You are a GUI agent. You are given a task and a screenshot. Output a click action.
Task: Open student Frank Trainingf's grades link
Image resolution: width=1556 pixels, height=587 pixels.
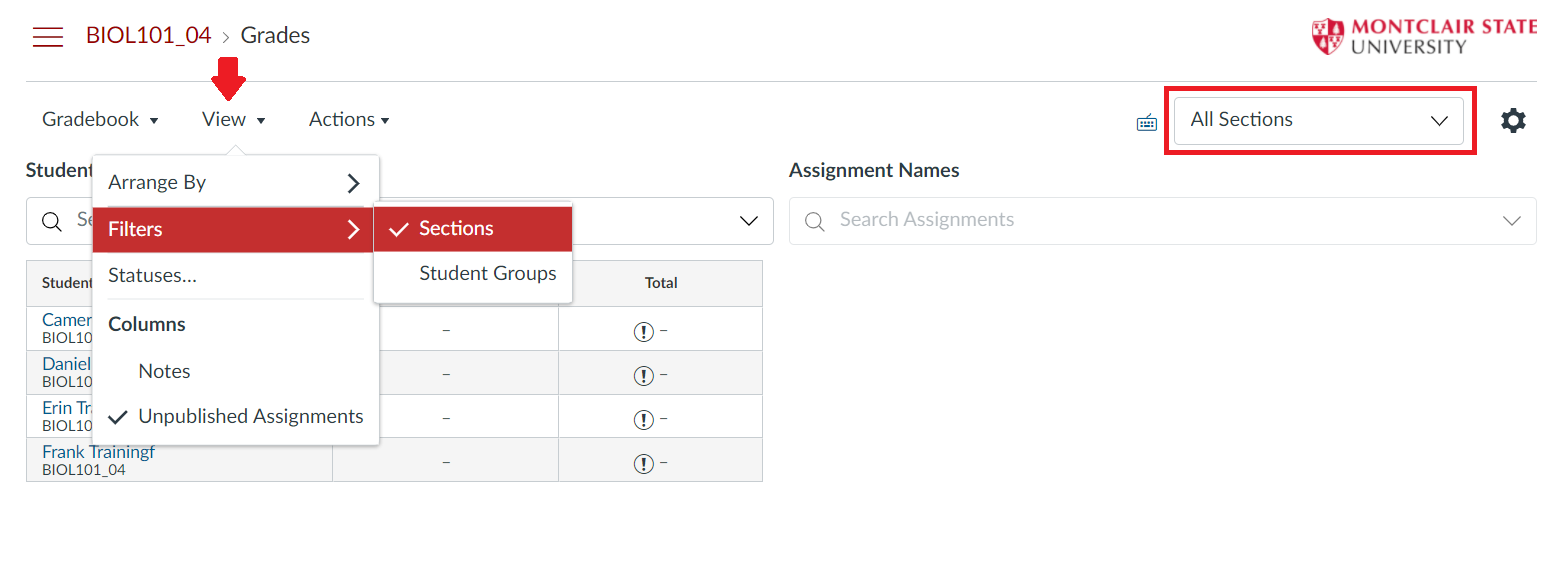[x=98, y=451]
